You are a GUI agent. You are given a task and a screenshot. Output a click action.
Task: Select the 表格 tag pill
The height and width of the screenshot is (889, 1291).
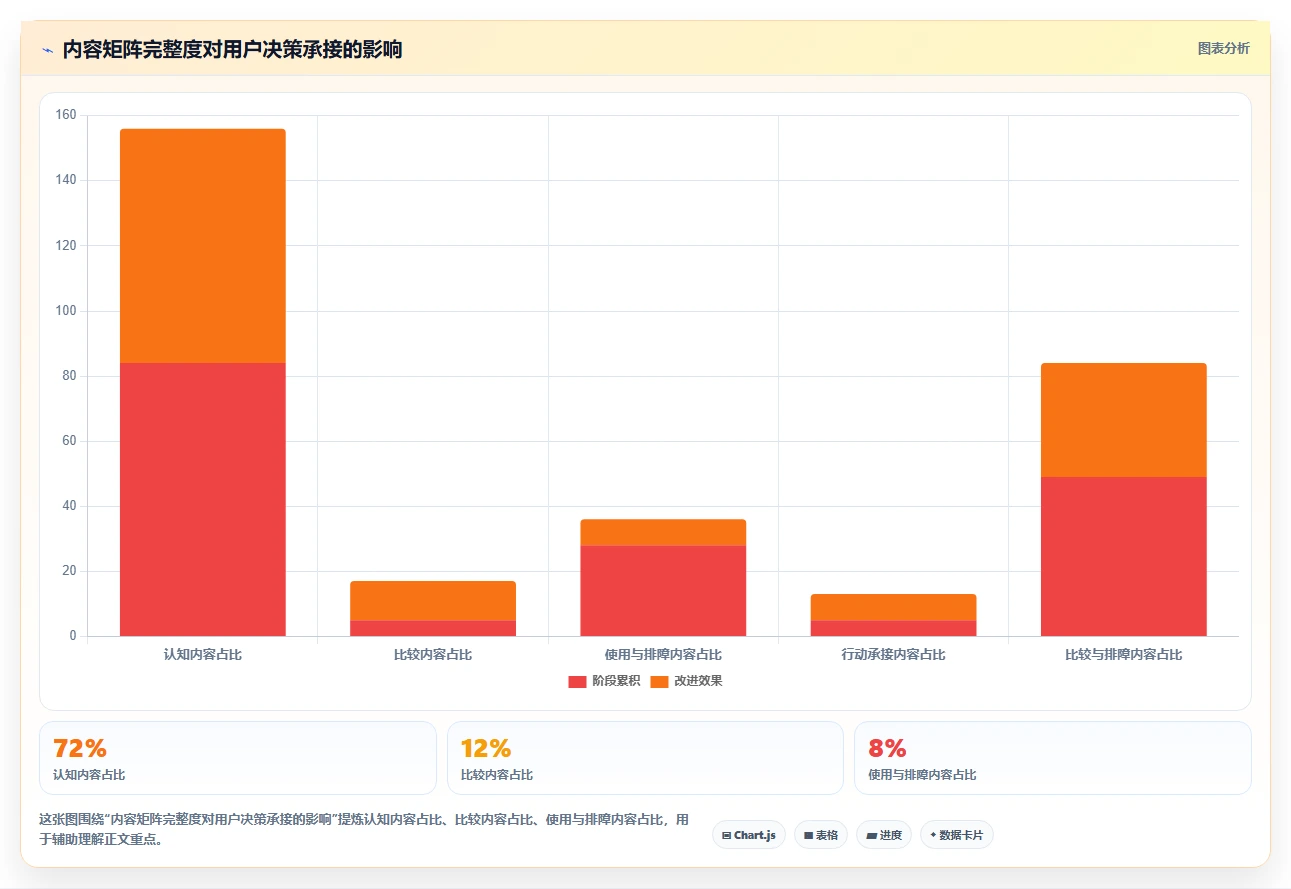(821, 835)
